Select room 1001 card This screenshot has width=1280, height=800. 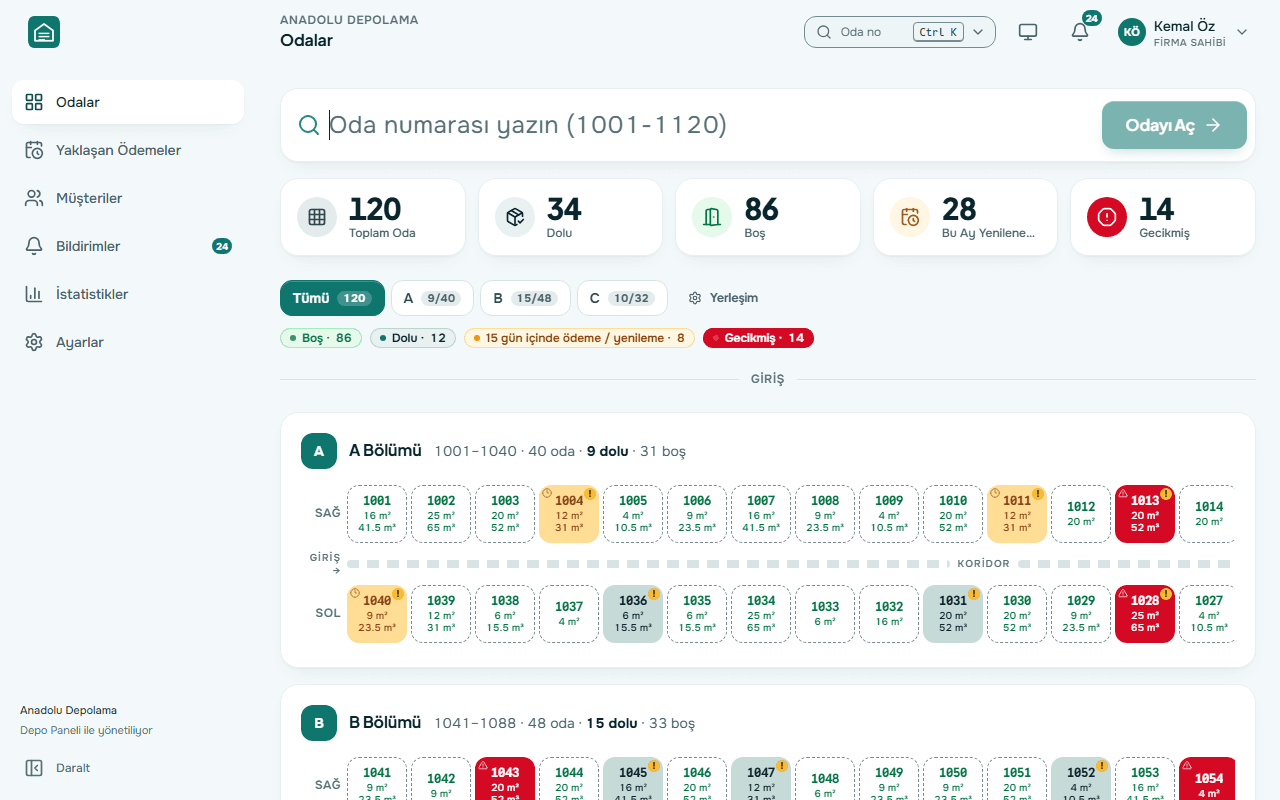pyautogui.click(x=377, y=514)
